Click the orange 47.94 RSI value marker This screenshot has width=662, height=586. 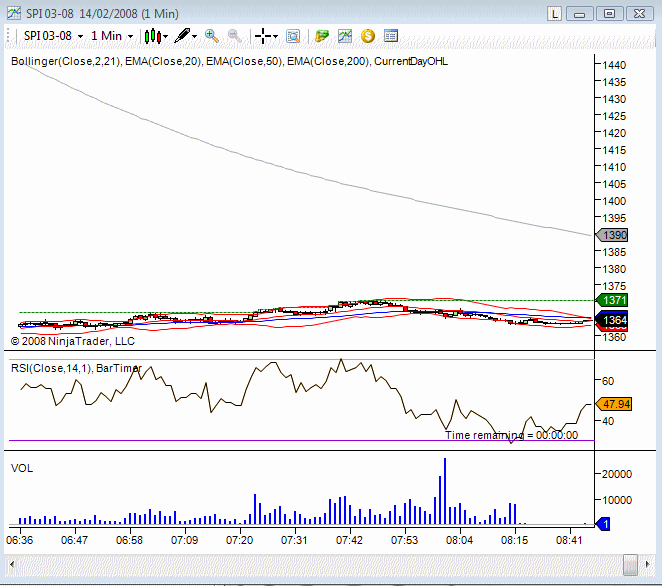(613, 404)
